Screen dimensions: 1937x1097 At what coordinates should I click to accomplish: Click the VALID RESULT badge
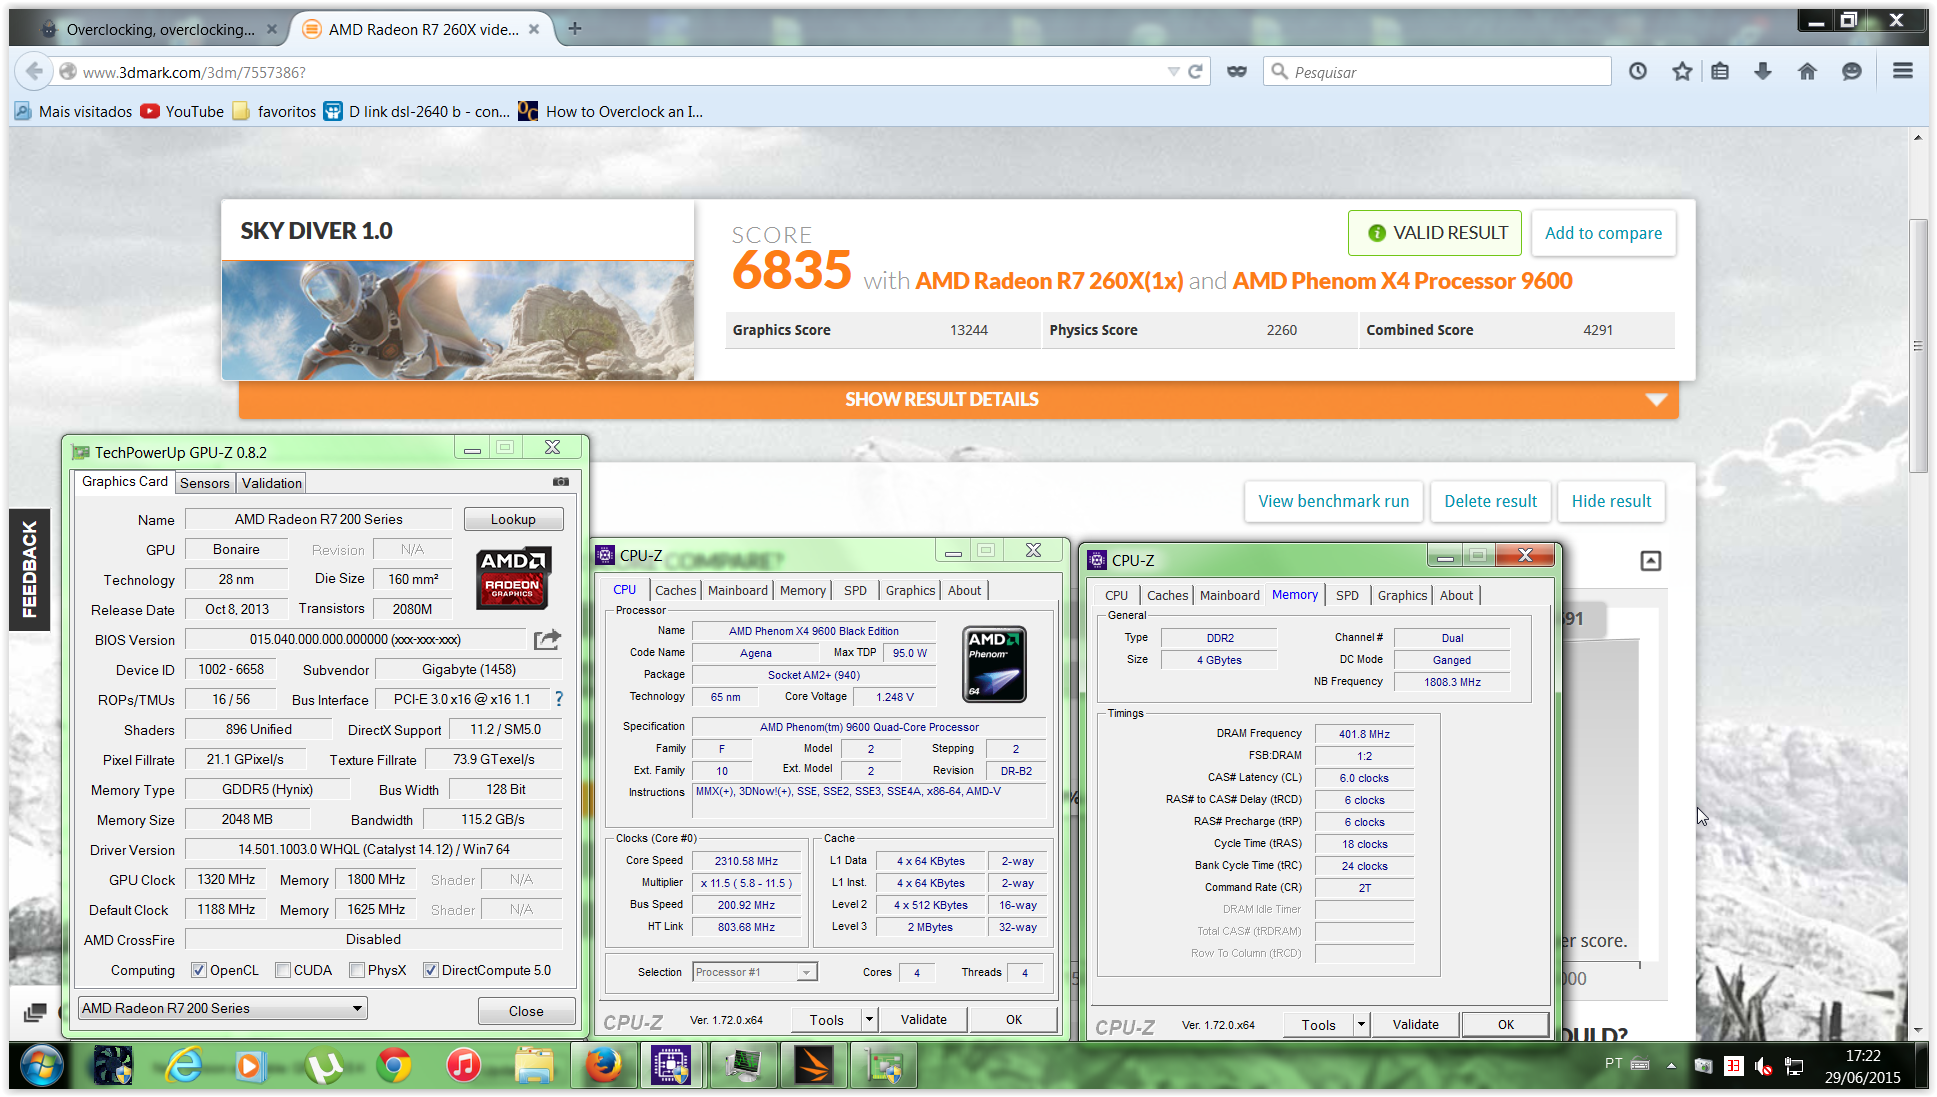click(x=1435, y=233)
